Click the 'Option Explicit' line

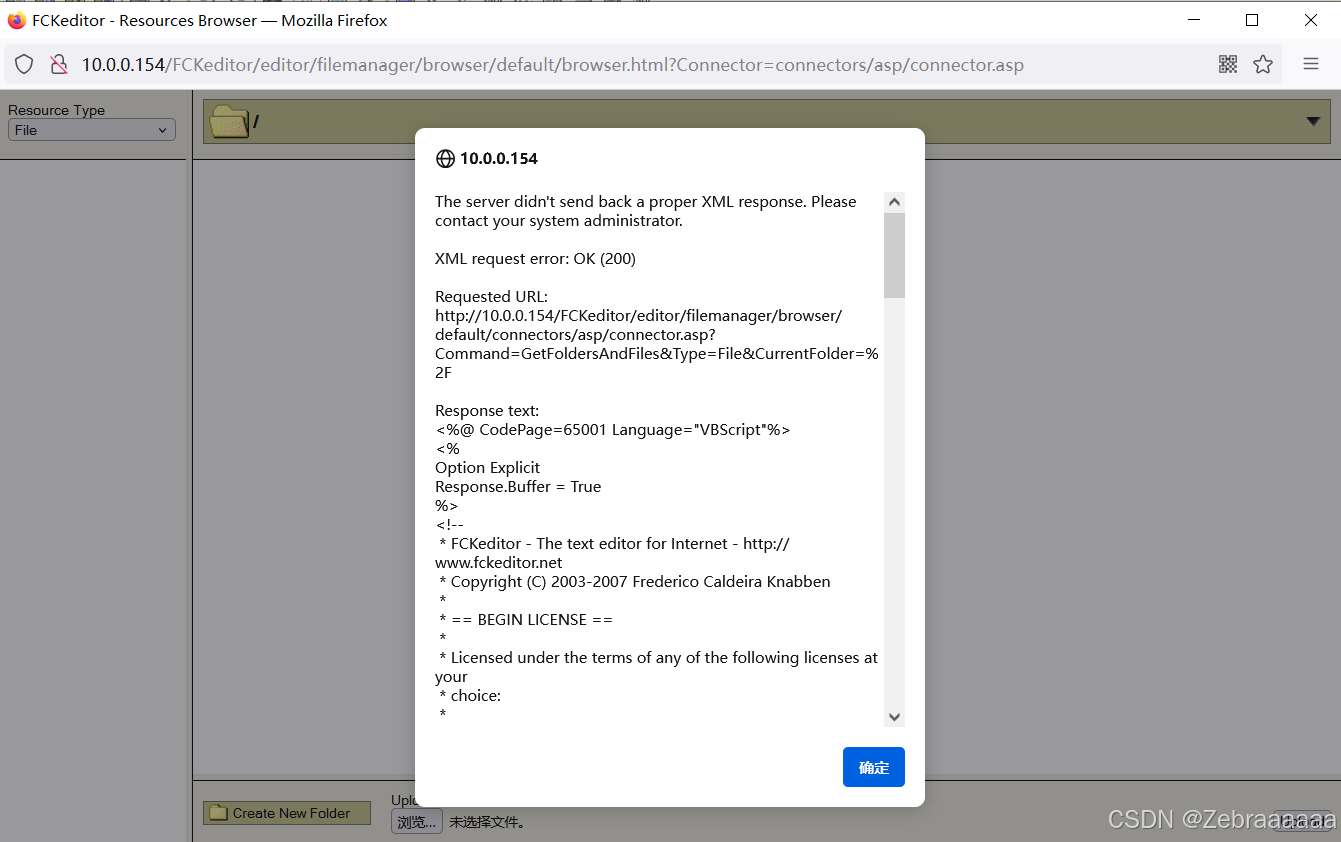point(487,468)
